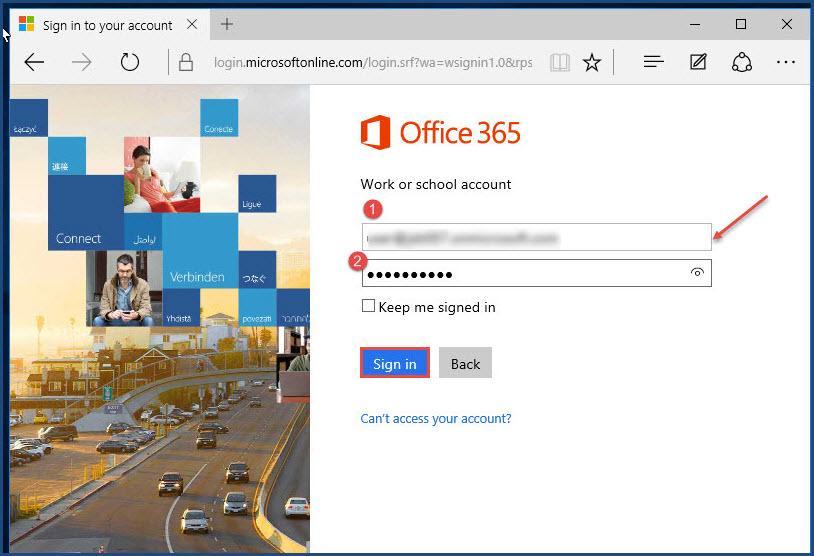The height and width of the screenshot is (556, 814).
Task: Minimize the browser window
Action: (695, 24)
